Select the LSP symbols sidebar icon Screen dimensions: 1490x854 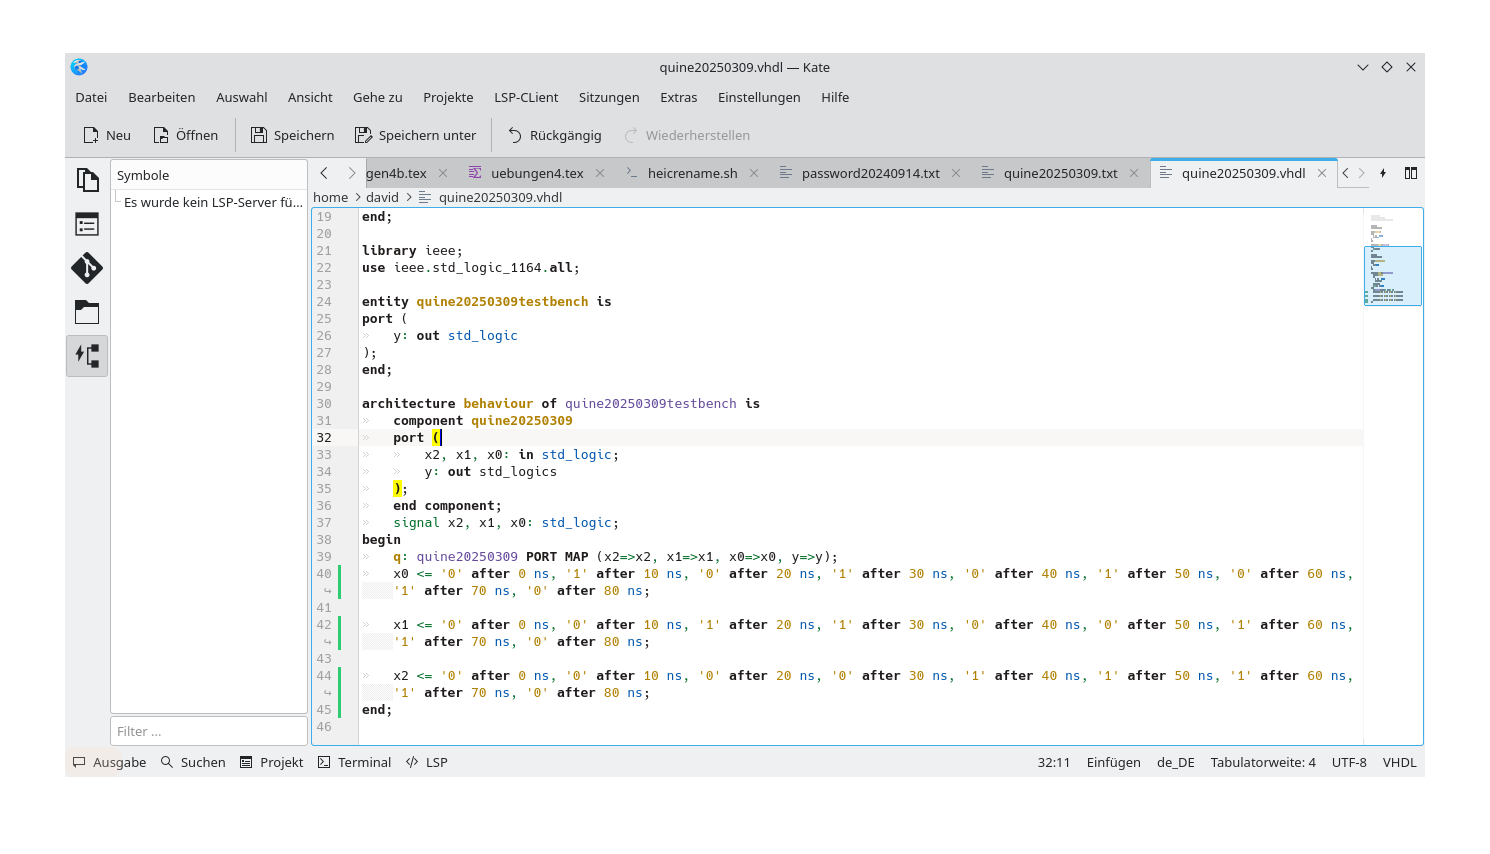[87, 355]
